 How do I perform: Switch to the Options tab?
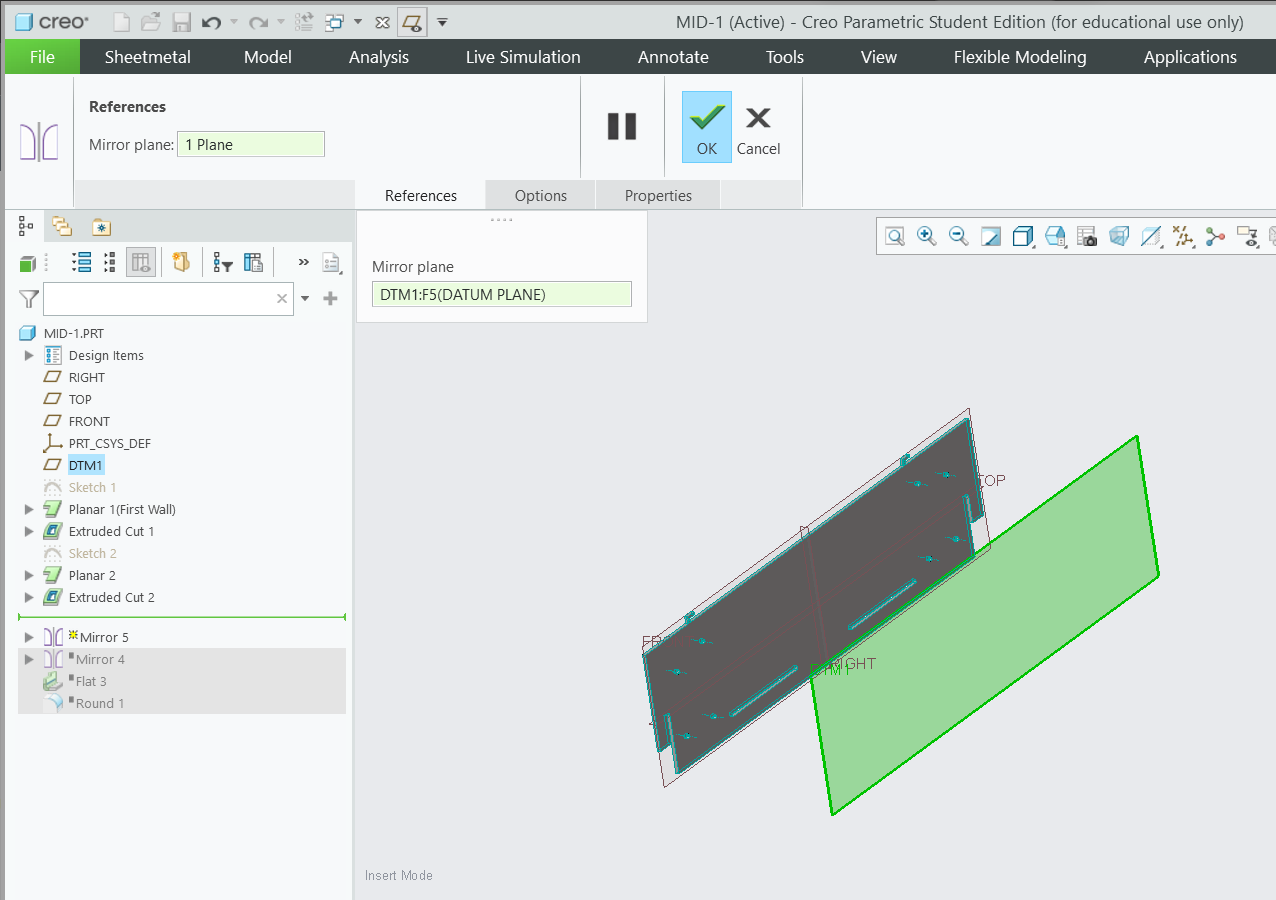point(540,194)
